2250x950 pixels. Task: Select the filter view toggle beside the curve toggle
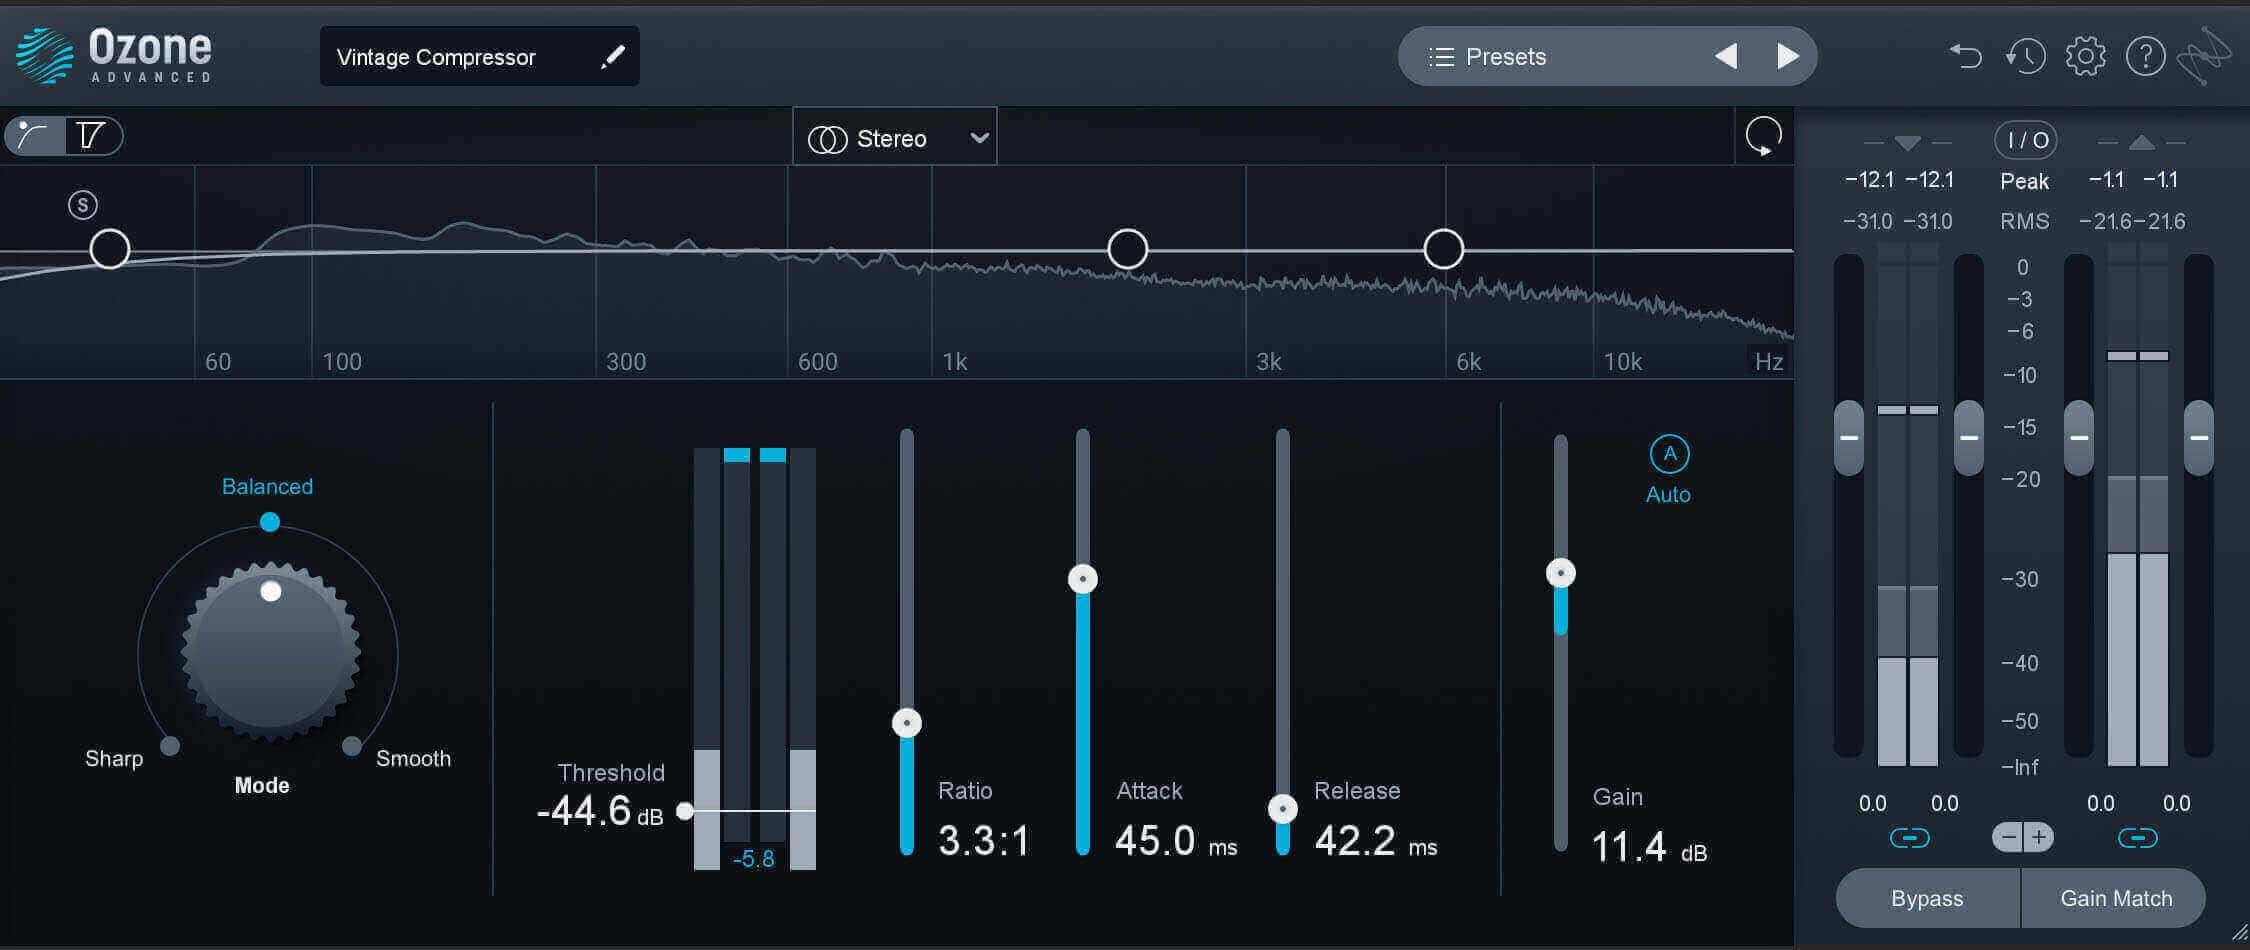[x=92, y=135]
